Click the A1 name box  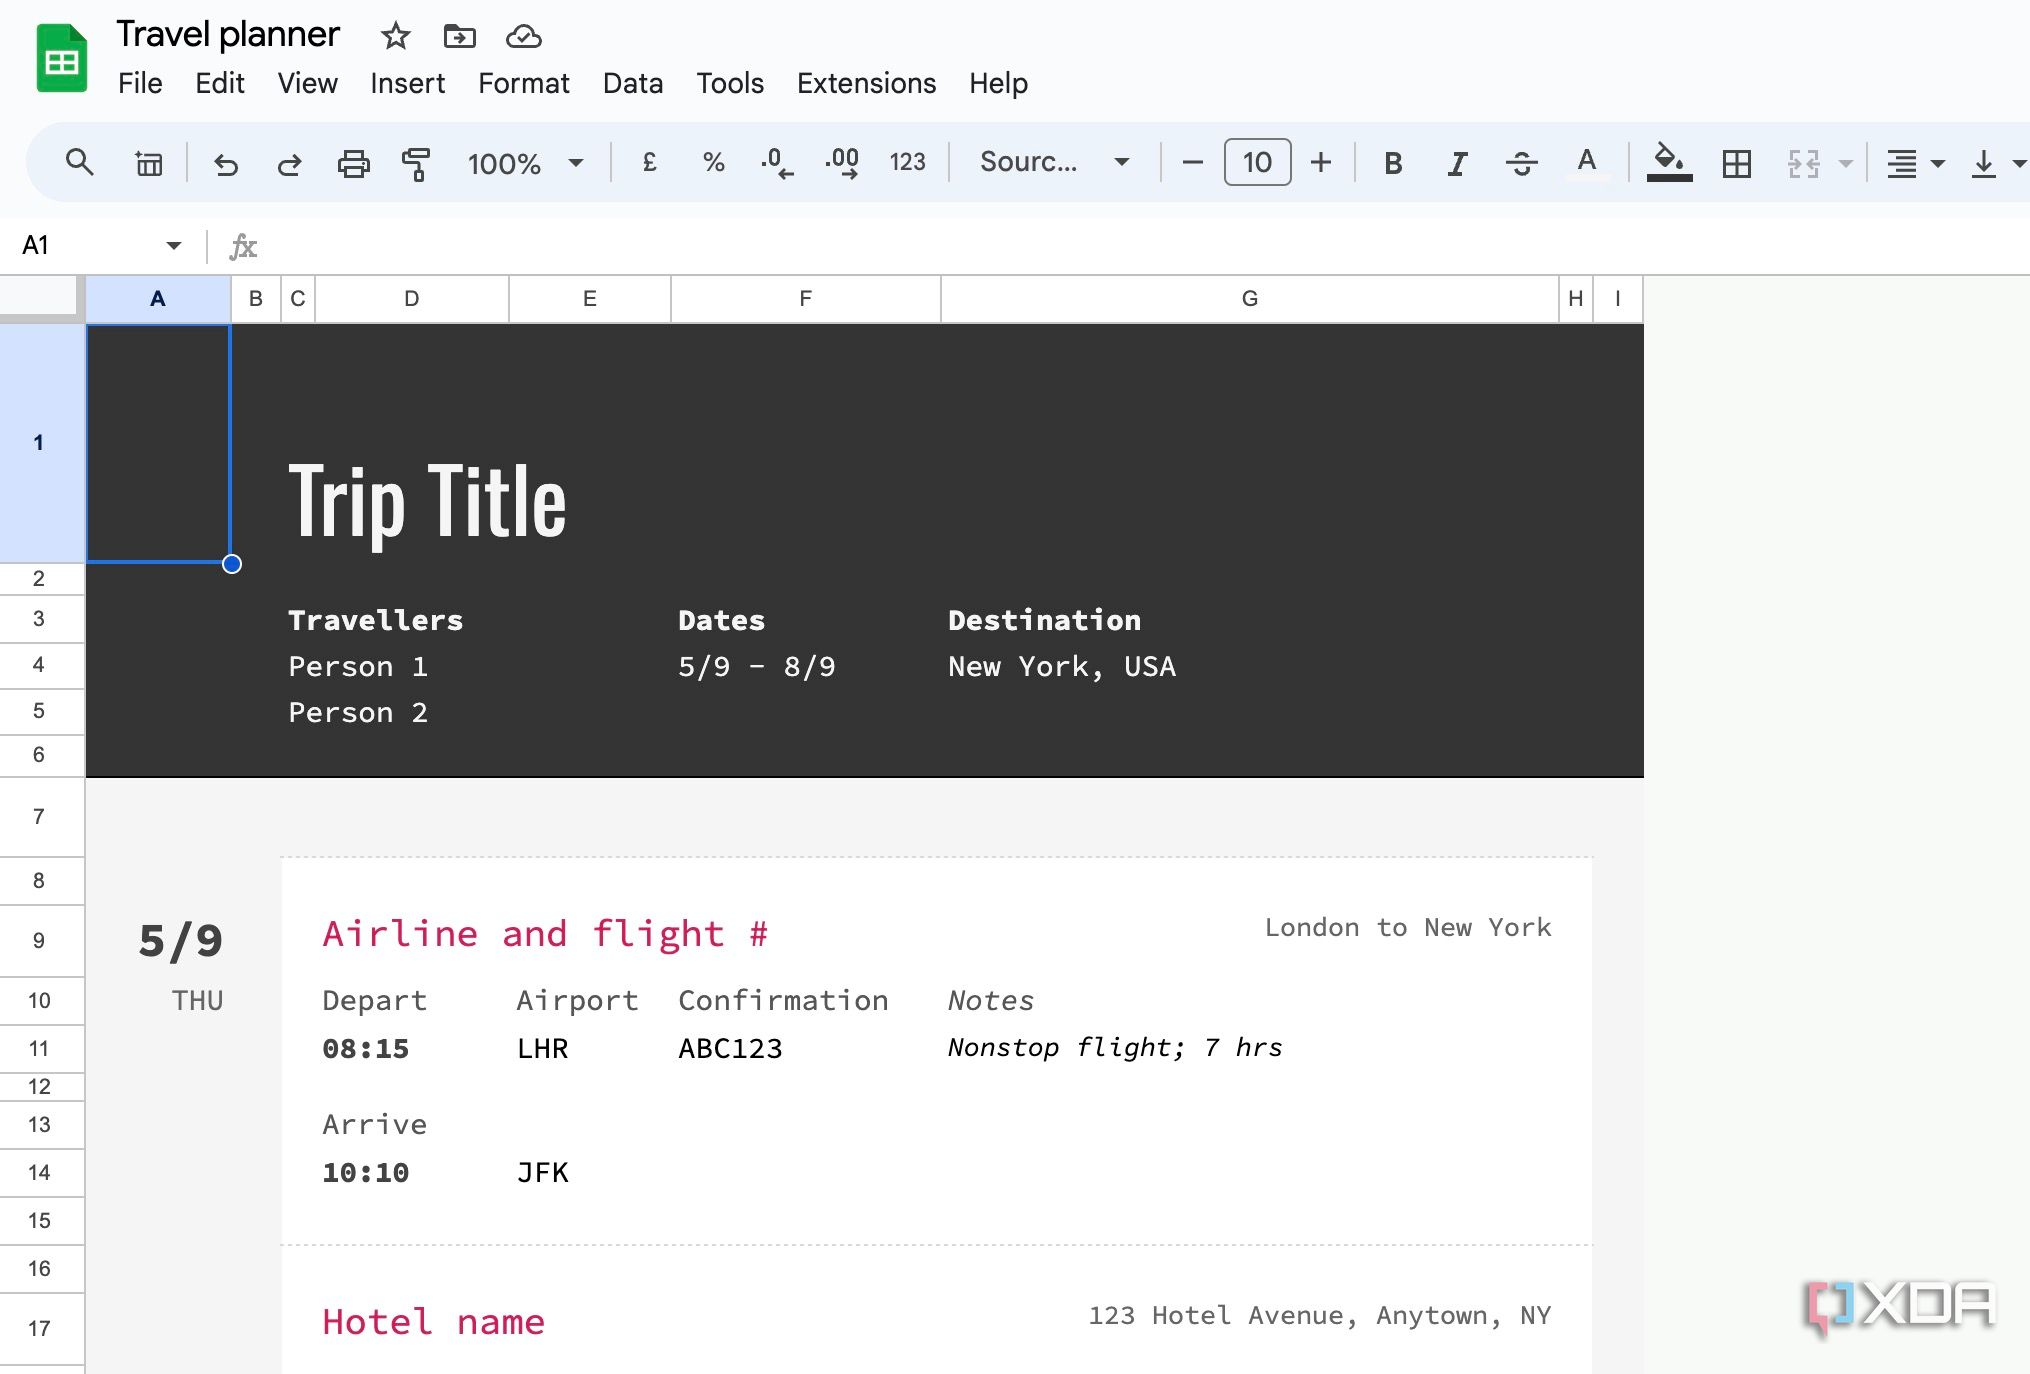click(x=90, y=245)
